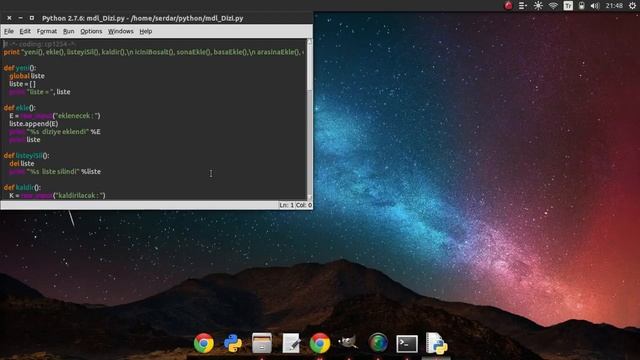This screenshot has width=640, height=360.
Task: Open the Help menu
Action: [x=146, y=31]
